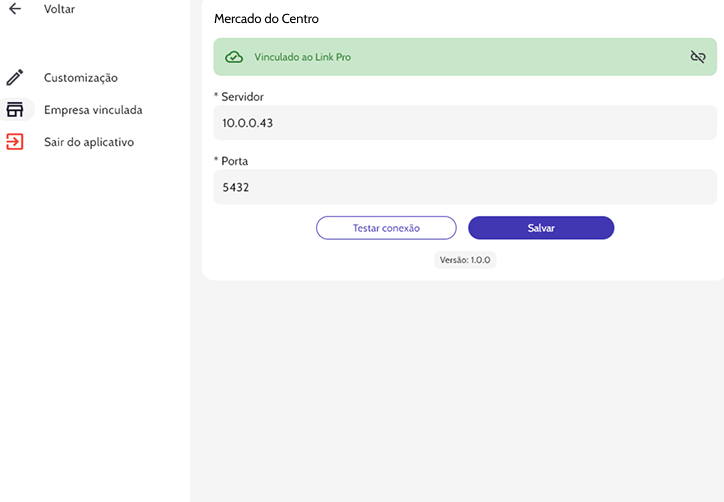724x502 pixels.
Task: Click the Servidor input field
Action: point(465,123)
